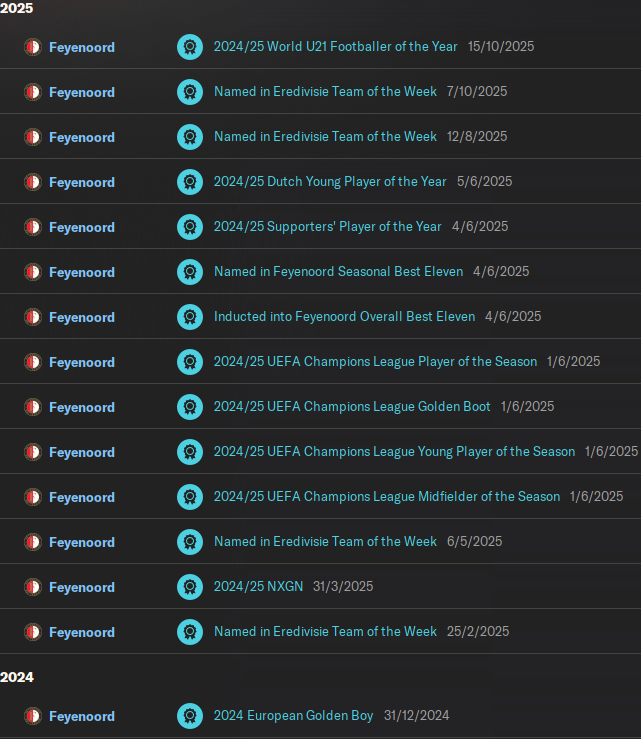Open Champions League Young Player of the Season link
Screen dimensions: 641x739
[x=394, y=452]
